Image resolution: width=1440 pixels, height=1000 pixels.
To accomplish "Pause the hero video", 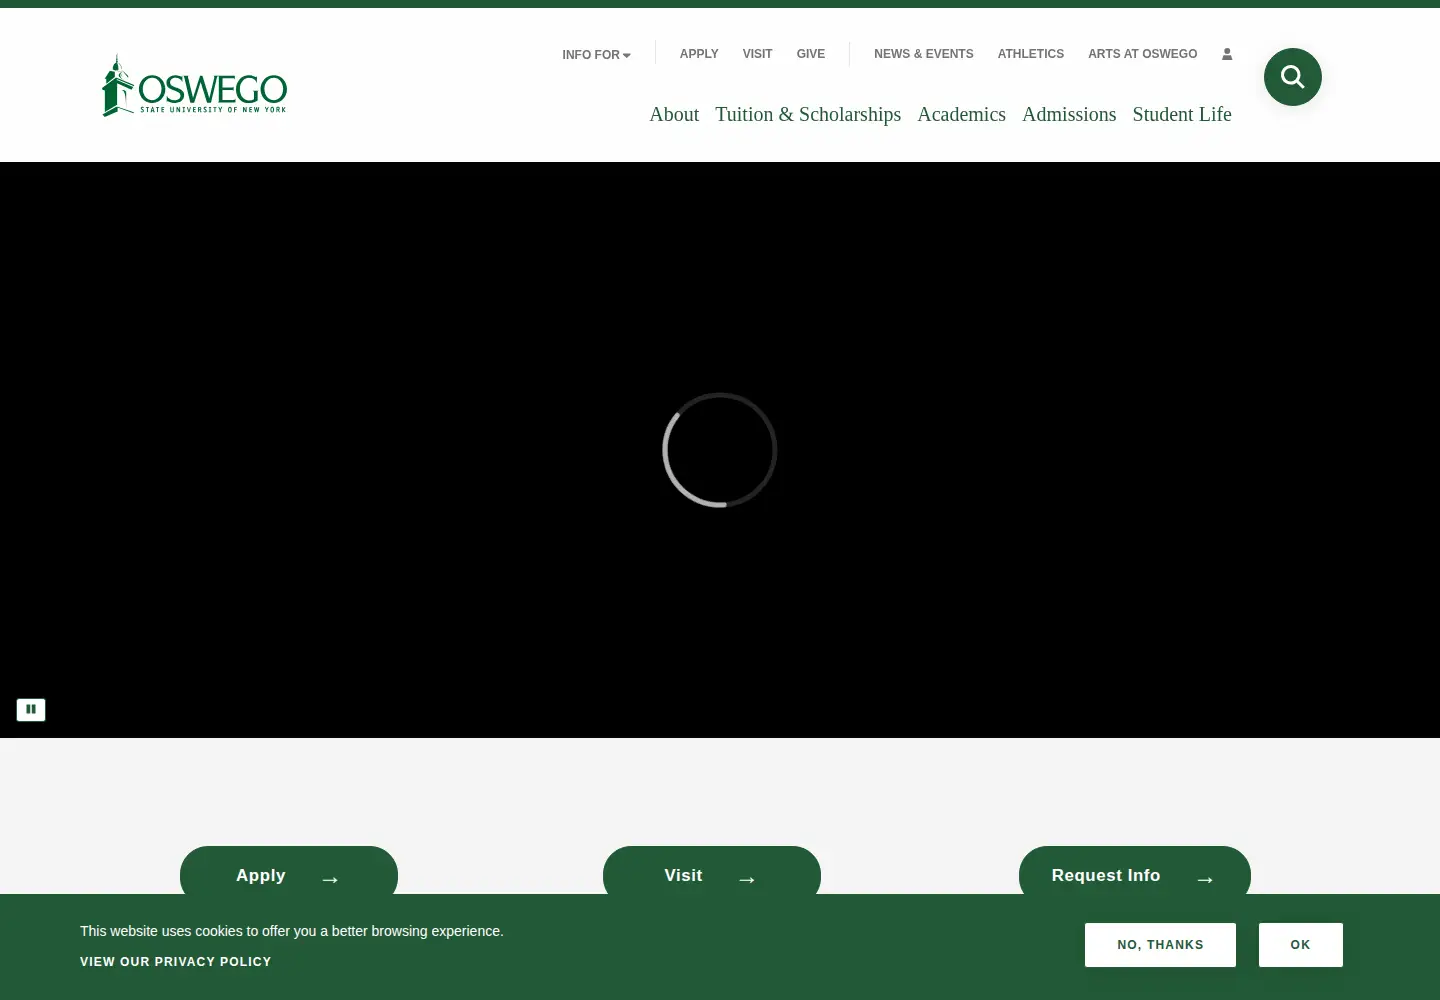I will pyautogui.click(x=31, y=709).
